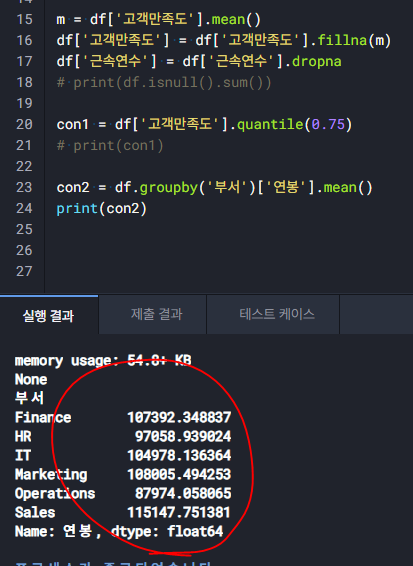Click the Marketing value 108005.494253

coord(179,475)
